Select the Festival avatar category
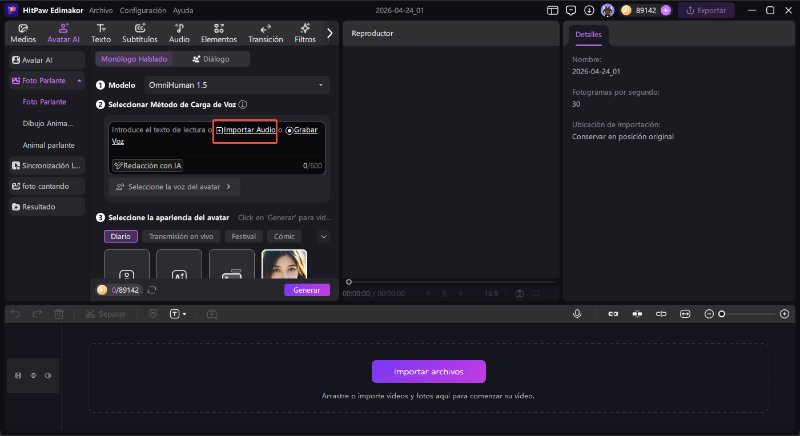The width and height of the screenshot is (800, 436). (243, 236)
